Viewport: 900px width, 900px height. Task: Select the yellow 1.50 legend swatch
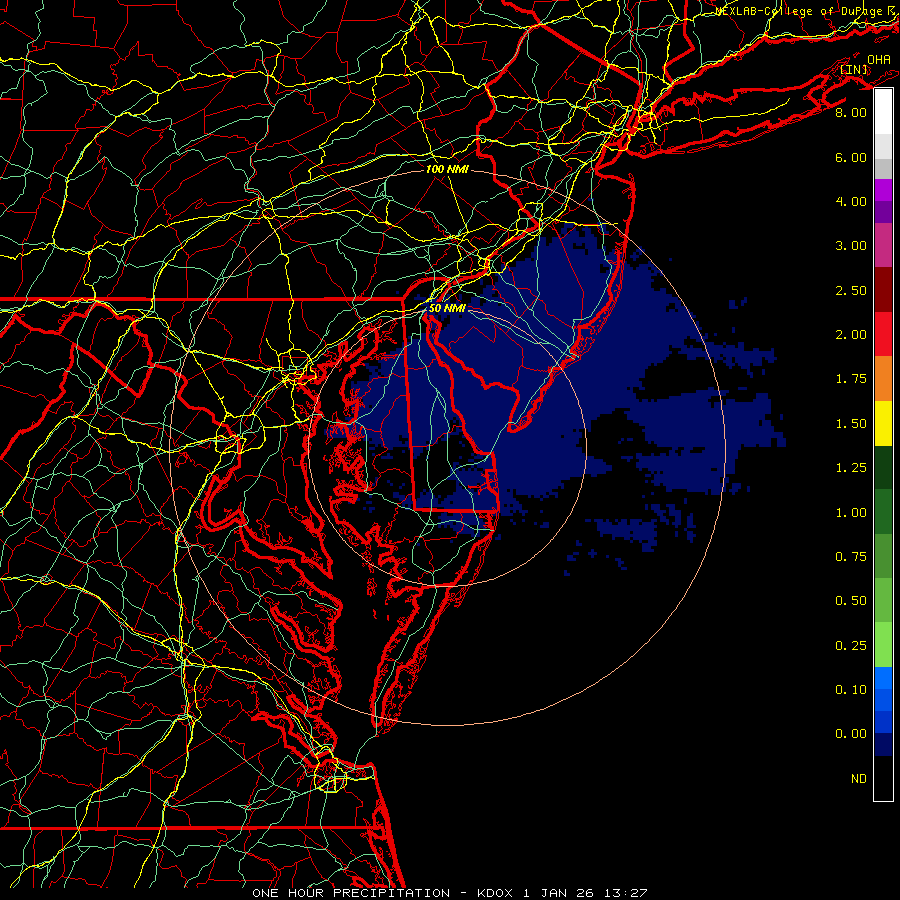(x=883, y=423)
